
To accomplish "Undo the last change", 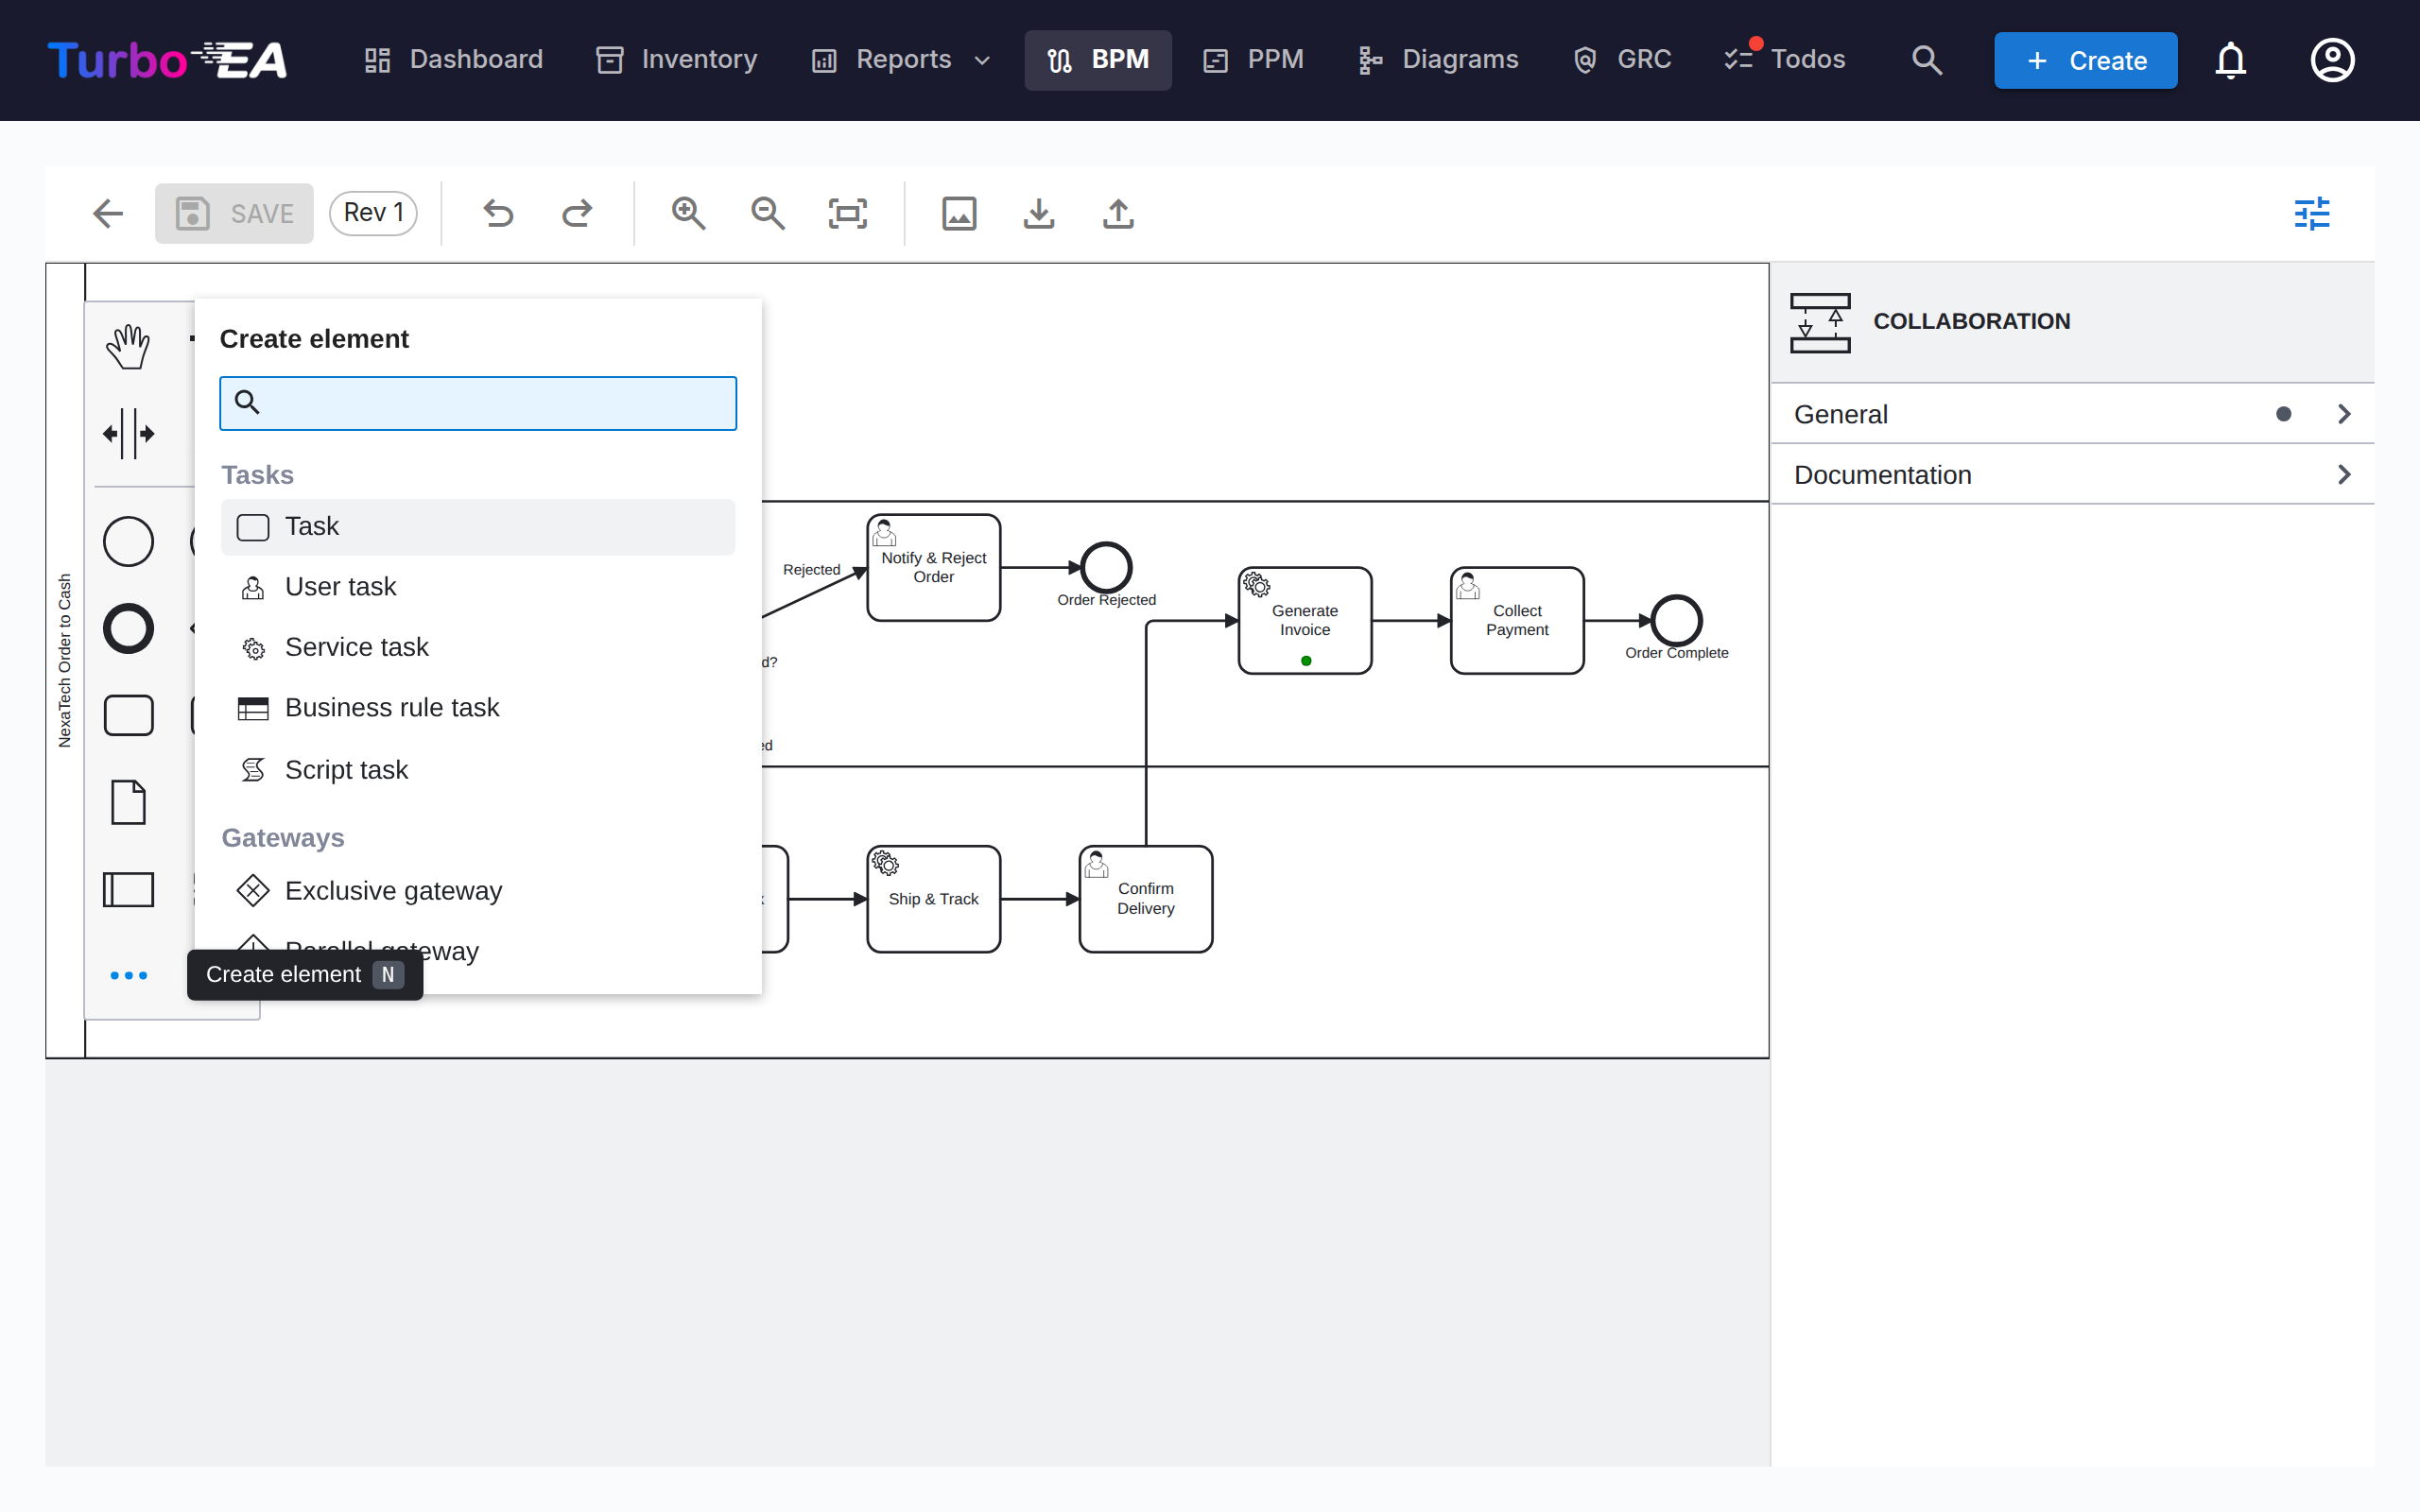I will coord(498,214).
